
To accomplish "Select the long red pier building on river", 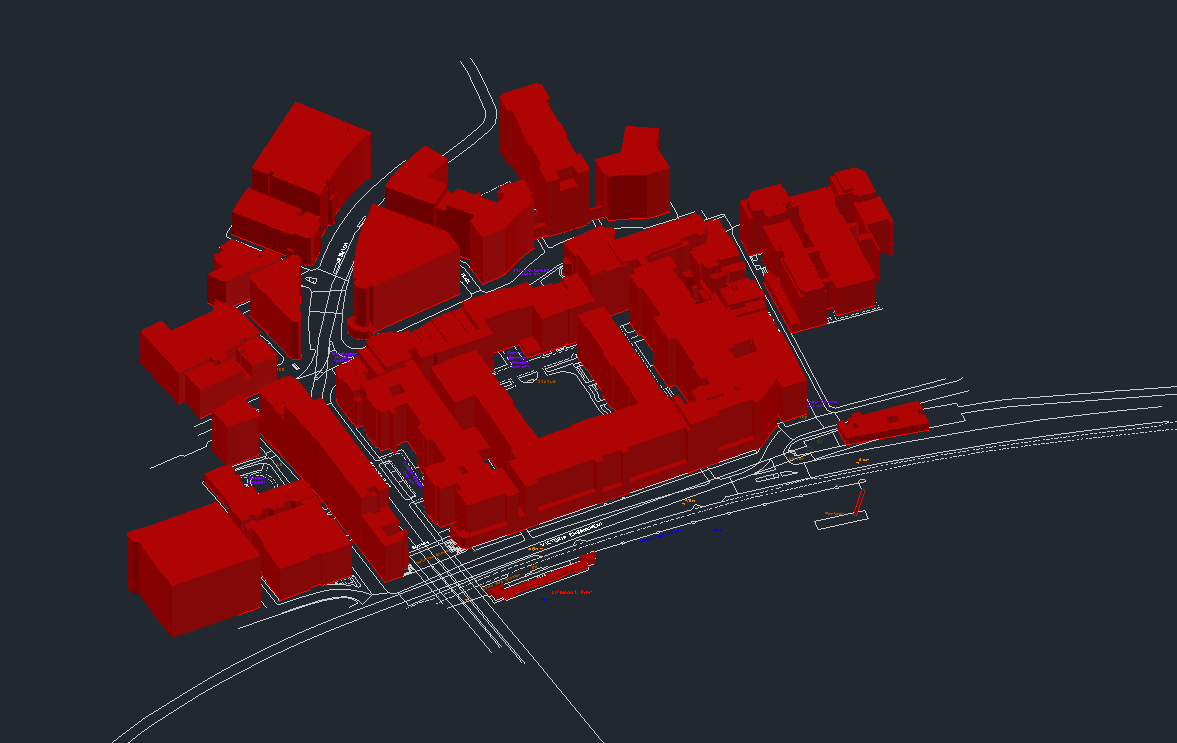I will tap(541, 577).
